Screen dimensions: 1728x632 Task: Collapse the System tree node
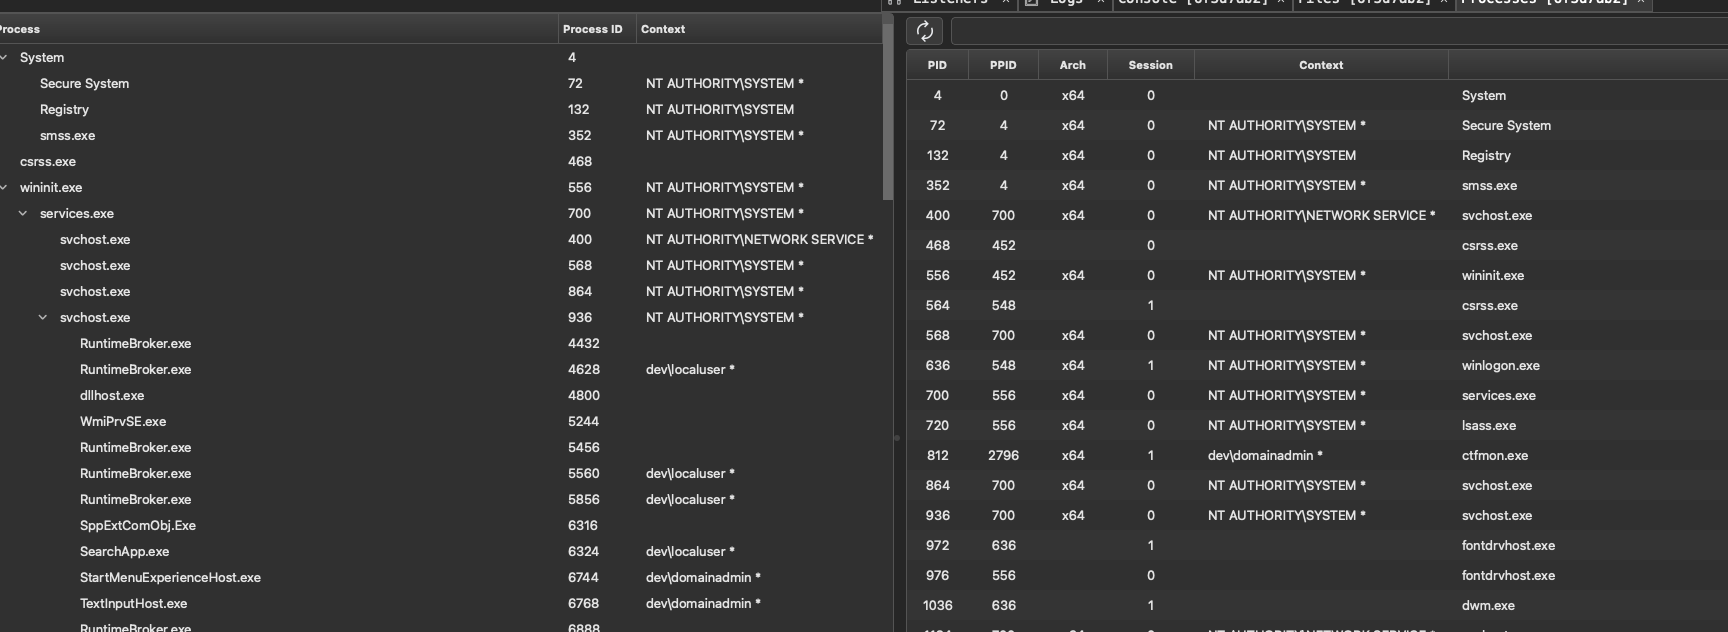4,58
